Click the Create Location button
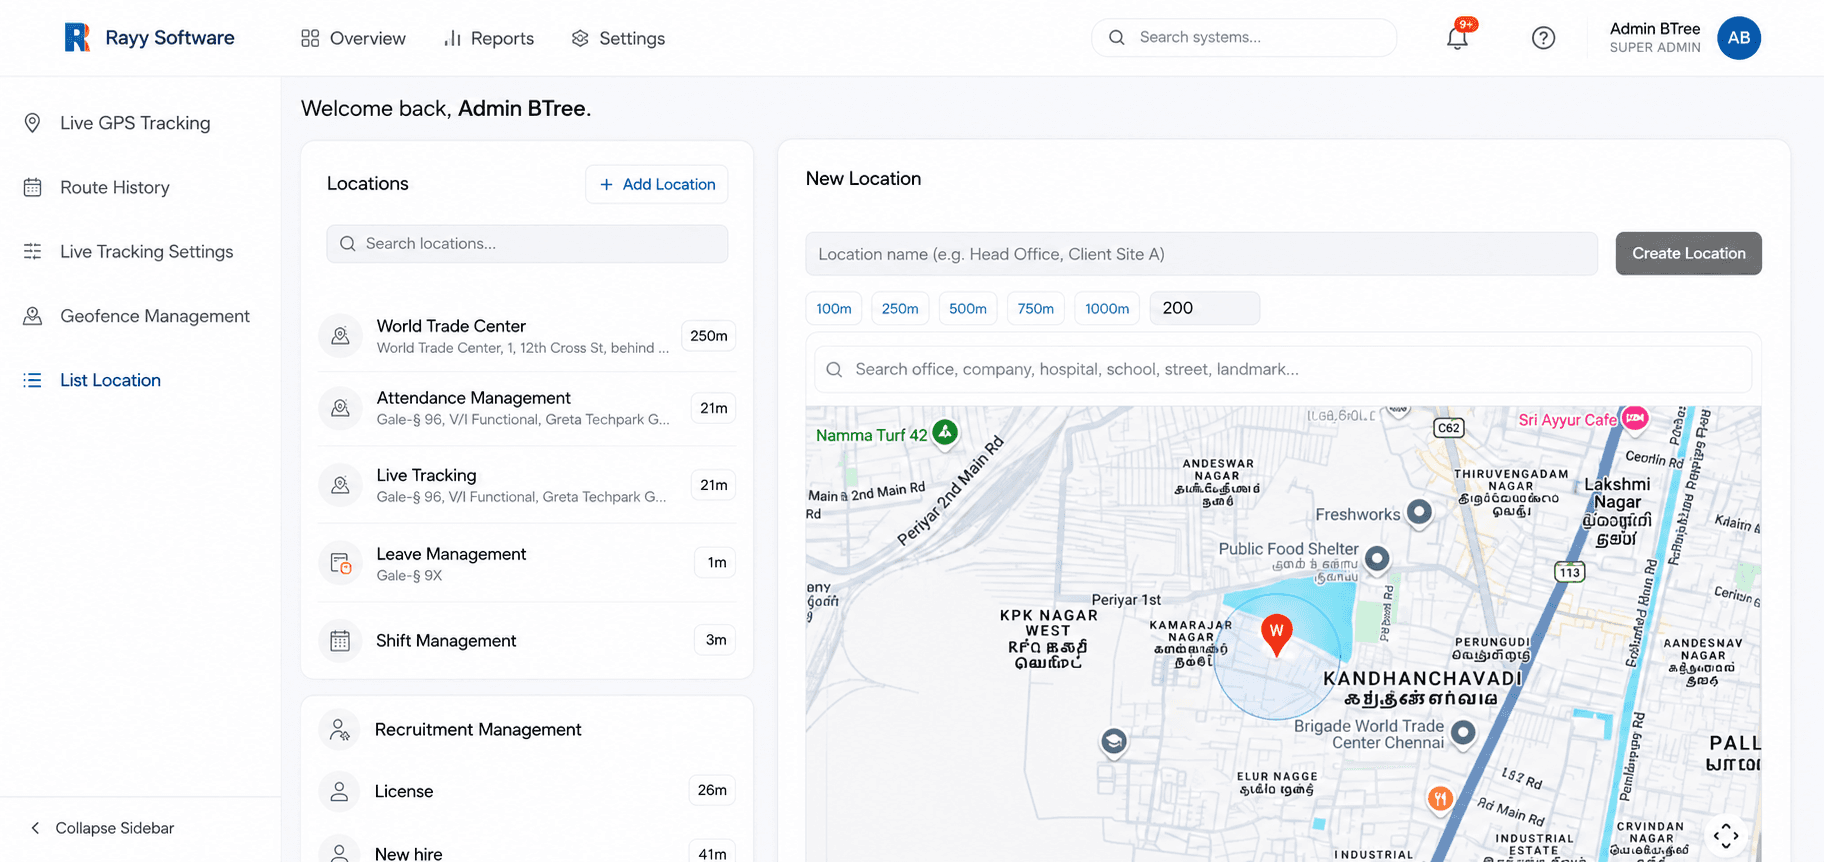The width and height of the screenshot is (1824, 862). 1689,254
